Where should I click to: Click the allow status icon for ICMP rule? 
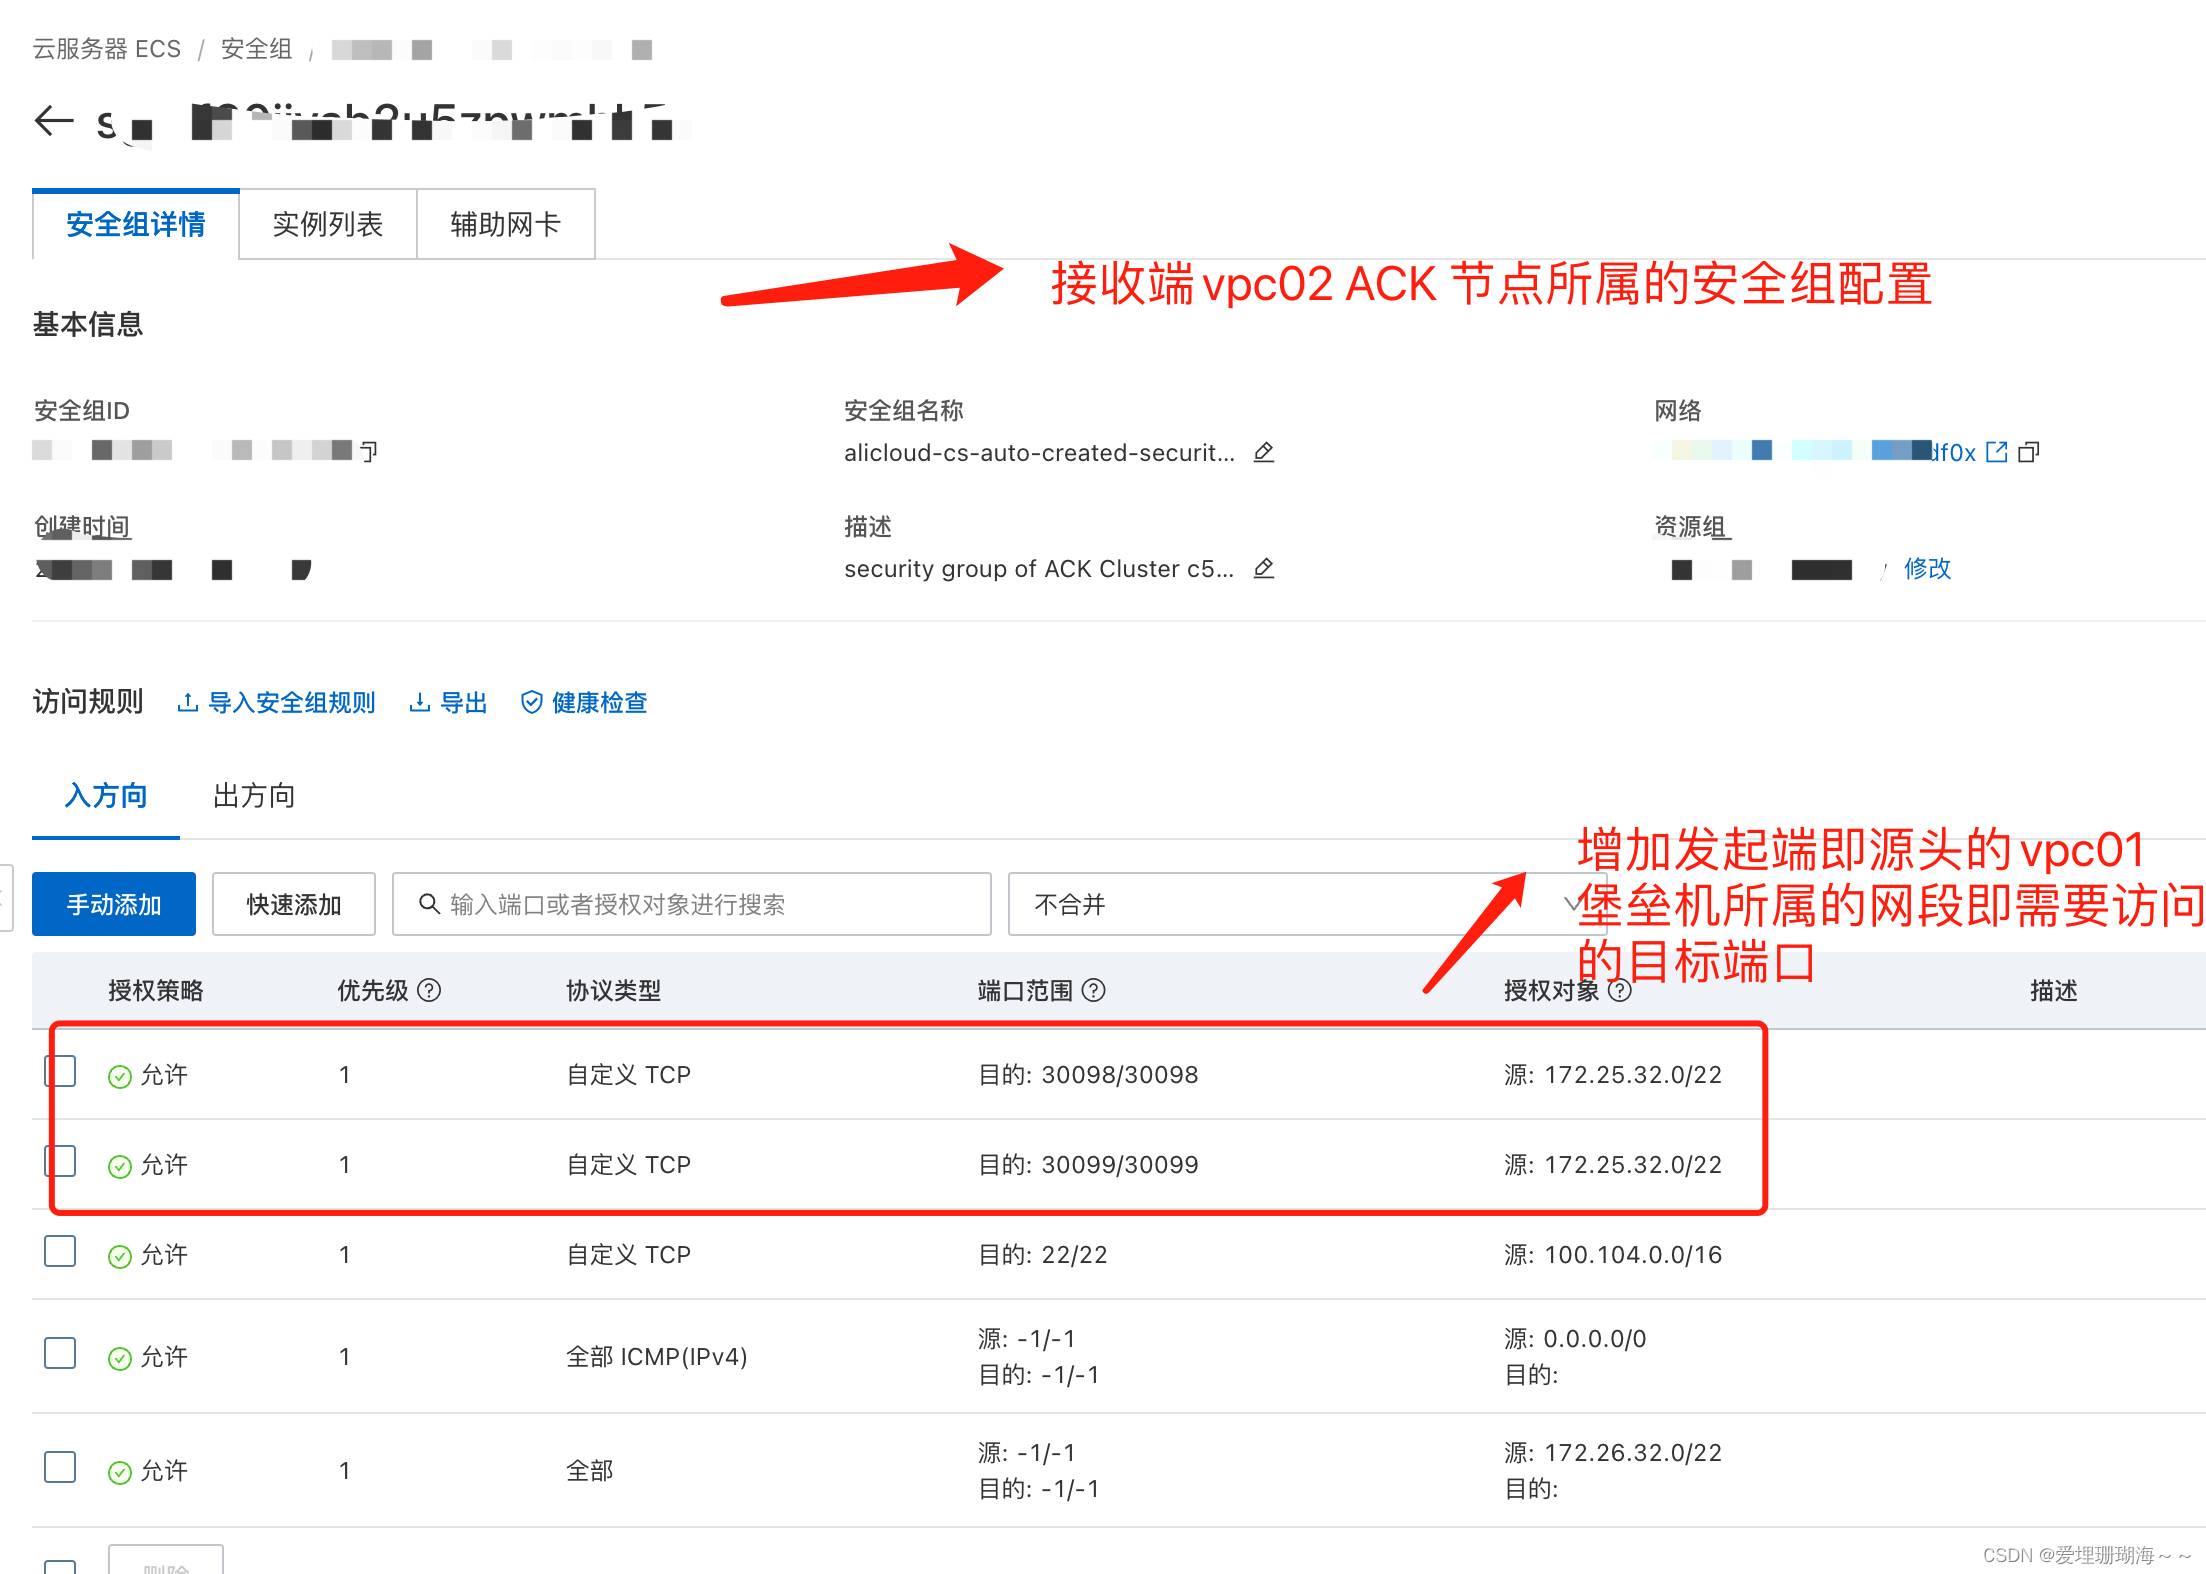click(120, 1358)
